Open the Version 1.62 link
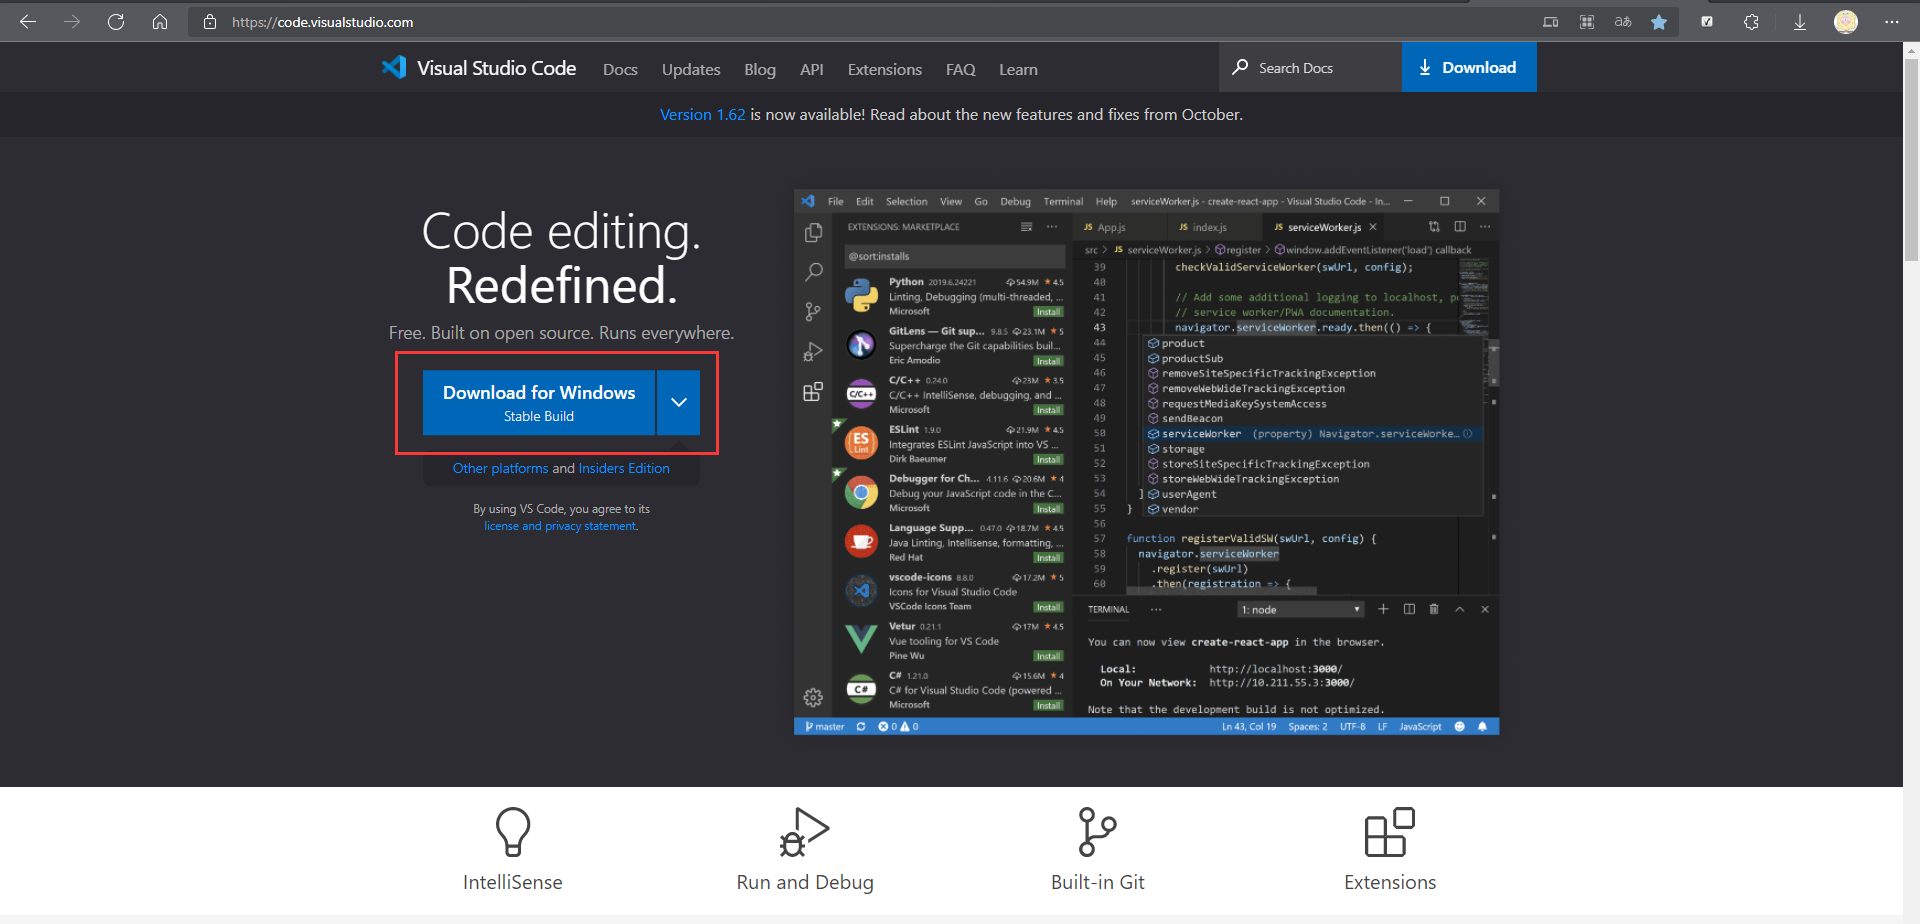Viewport: 1920px width, 924px height. click(x=702, y=114)
